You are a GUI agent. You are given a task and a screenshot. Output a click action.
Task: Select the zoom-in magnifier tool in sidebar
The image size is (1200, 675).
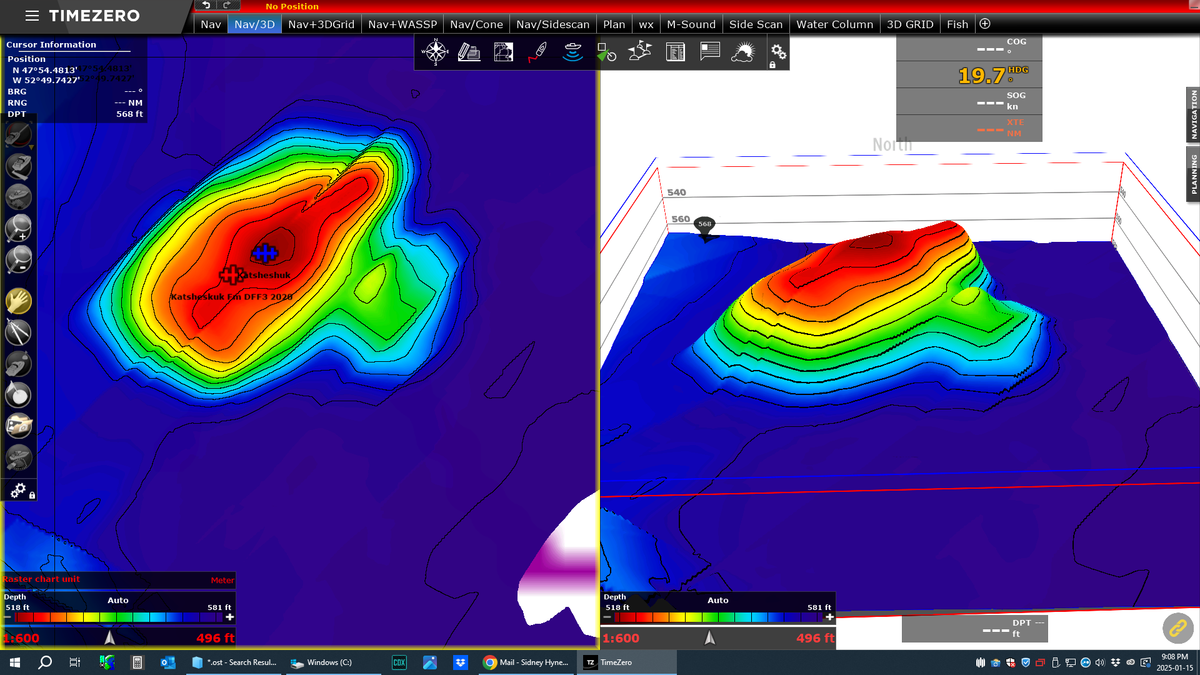(x=18, y=228)
